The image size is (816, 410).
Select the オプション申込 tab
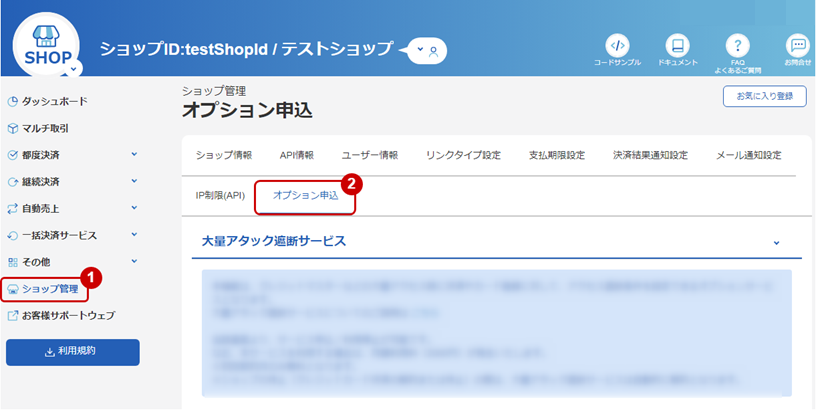(305, 196)
